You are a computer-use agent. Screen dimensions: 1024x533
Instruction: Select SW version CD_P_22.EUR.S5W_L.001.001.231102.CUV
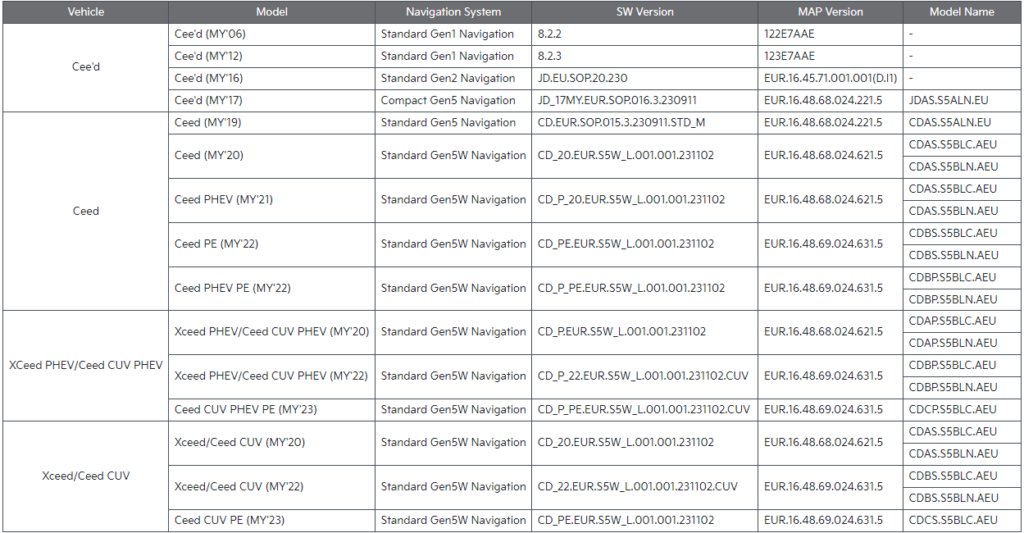tap(645, 376)
